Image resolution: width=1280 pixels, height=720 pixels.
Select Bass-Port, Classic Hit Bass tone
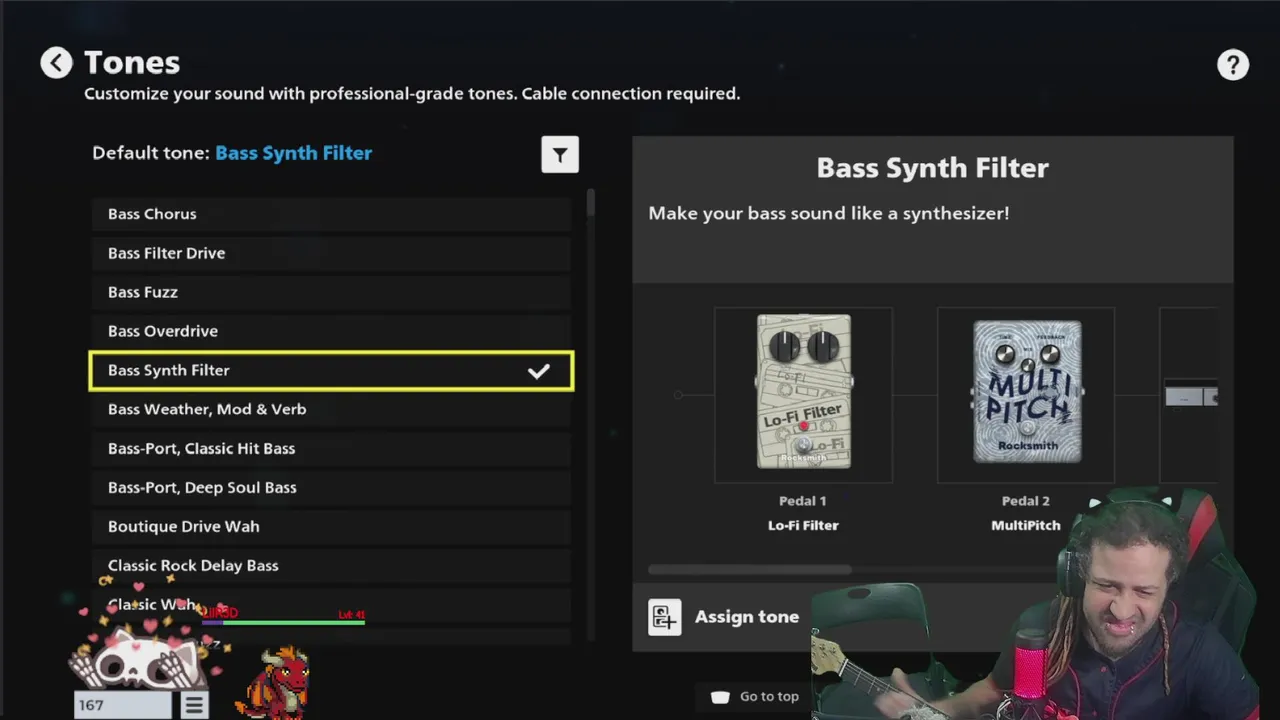point(331,448)
